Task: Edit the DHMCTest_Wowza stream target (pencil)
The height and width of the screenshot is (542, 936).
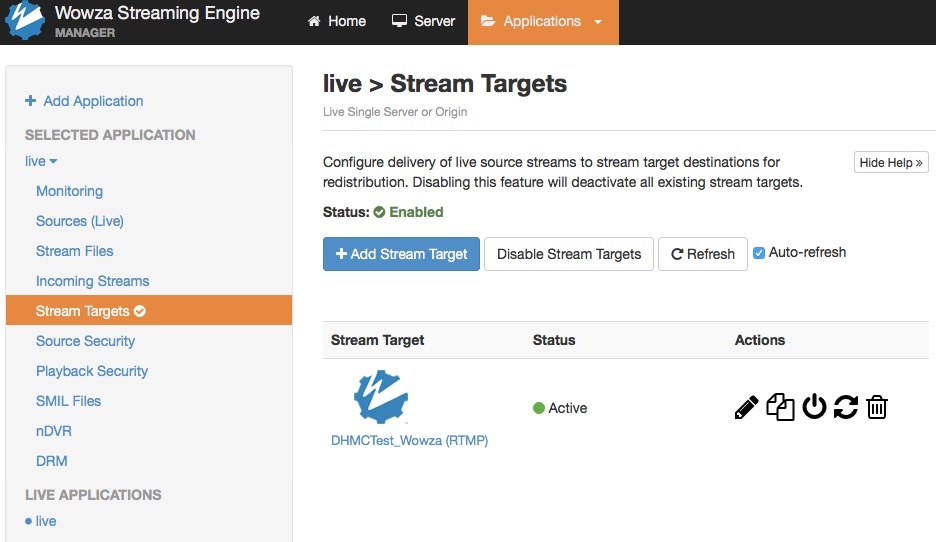Action: [746, 408]
